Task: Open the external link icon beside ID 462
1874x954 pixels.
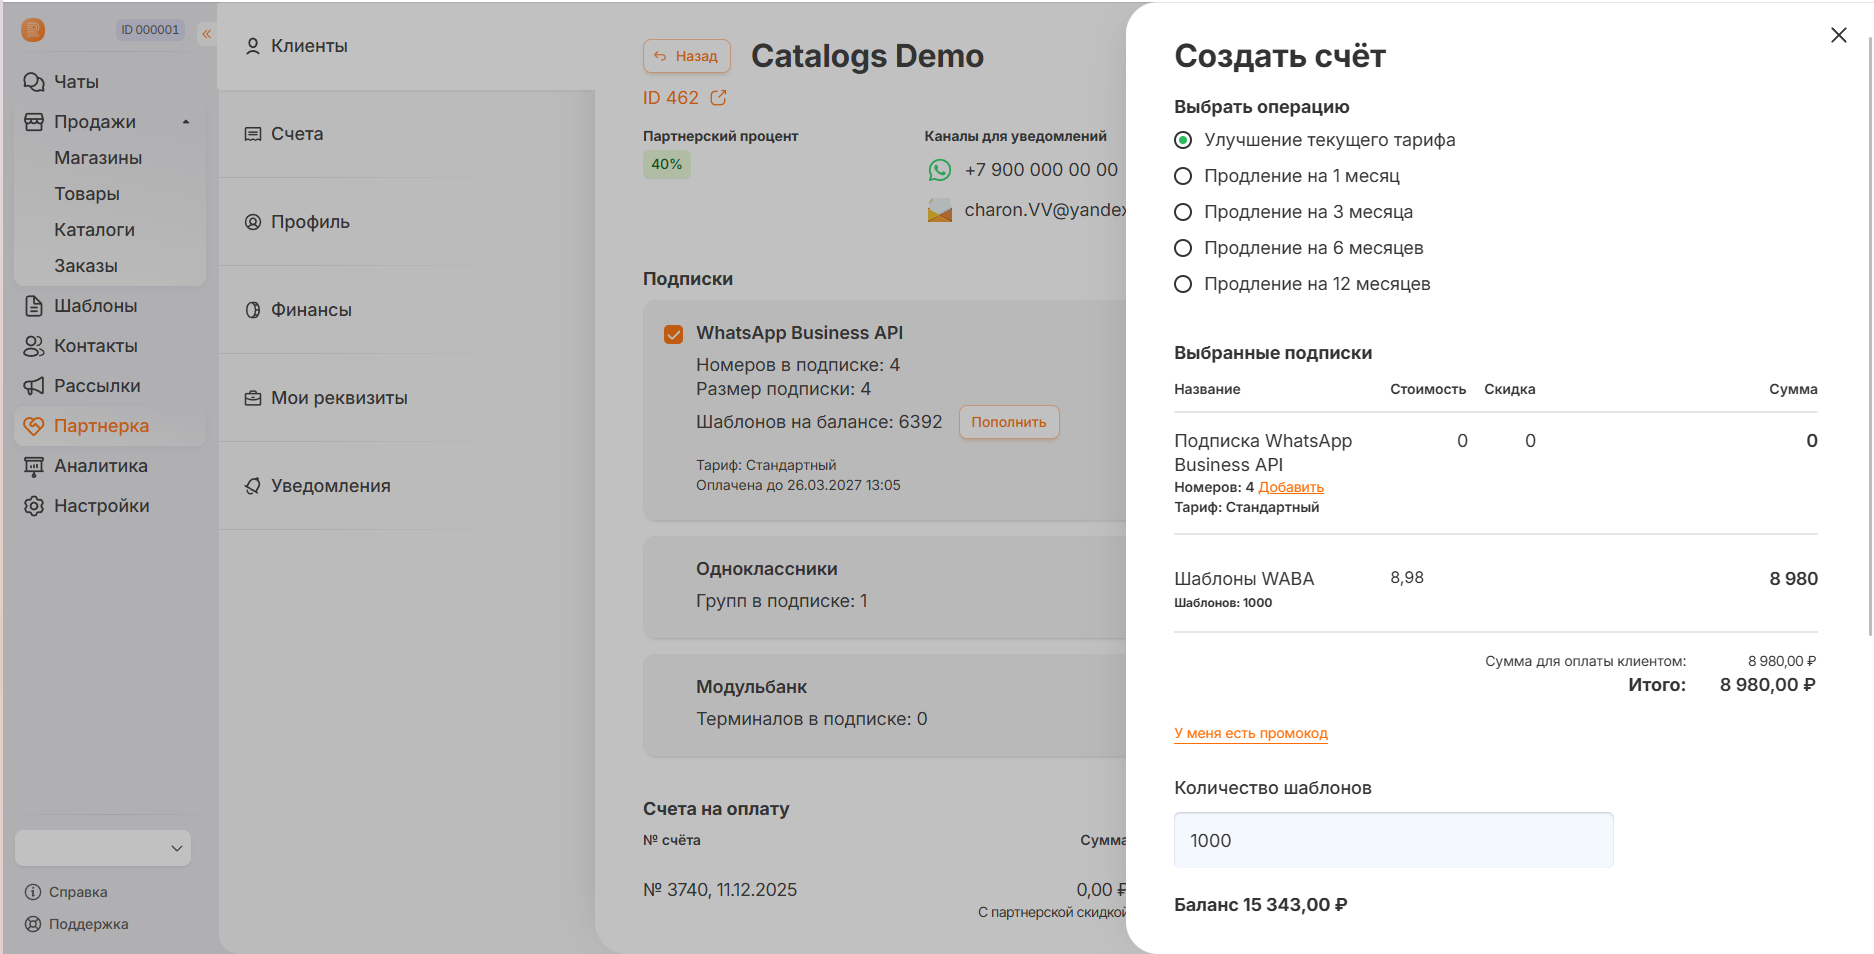Action: pyautogui.click(x=718, y=98)
